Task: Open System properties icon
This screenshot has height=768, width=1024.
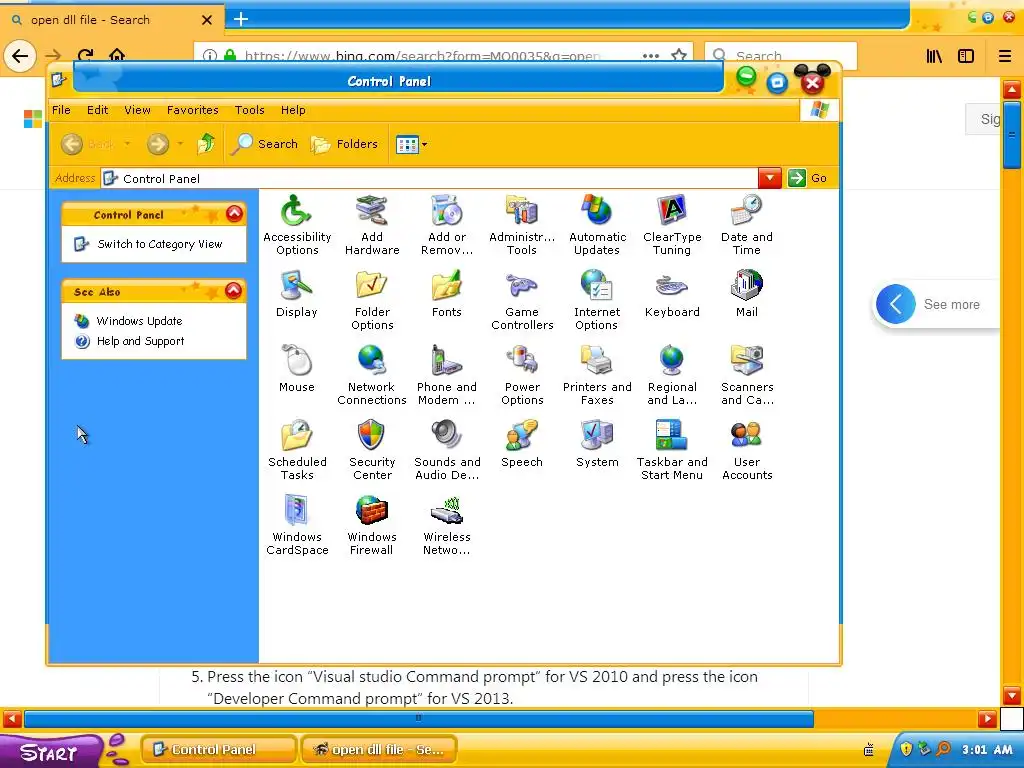Action: click(x=597, y=443)
